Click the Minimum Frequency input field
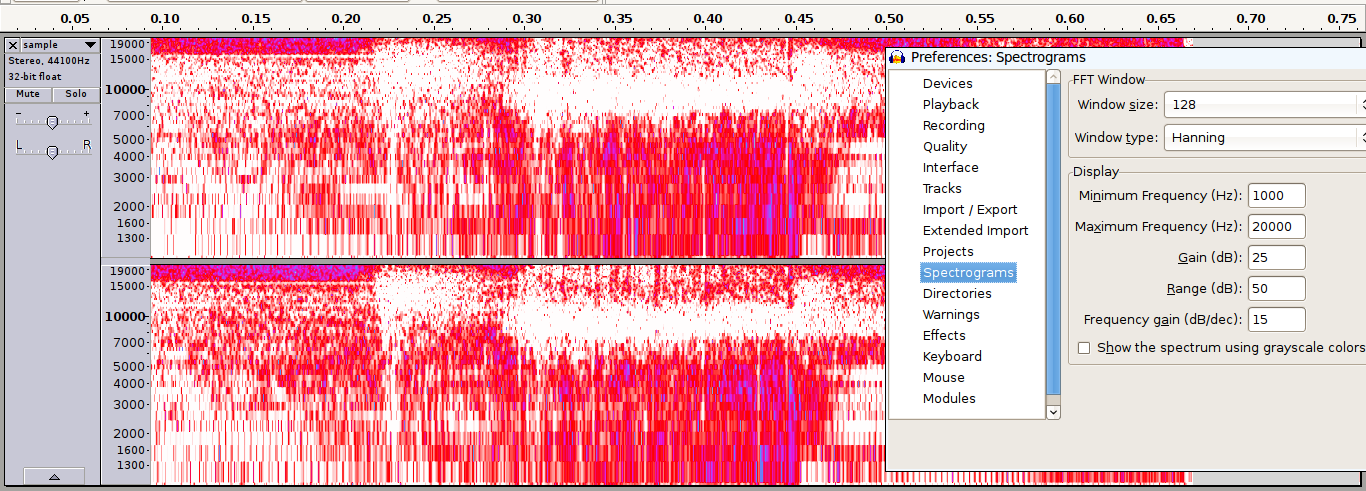The width and height of the screenshot is (1366, 491). click(1277, 195)
